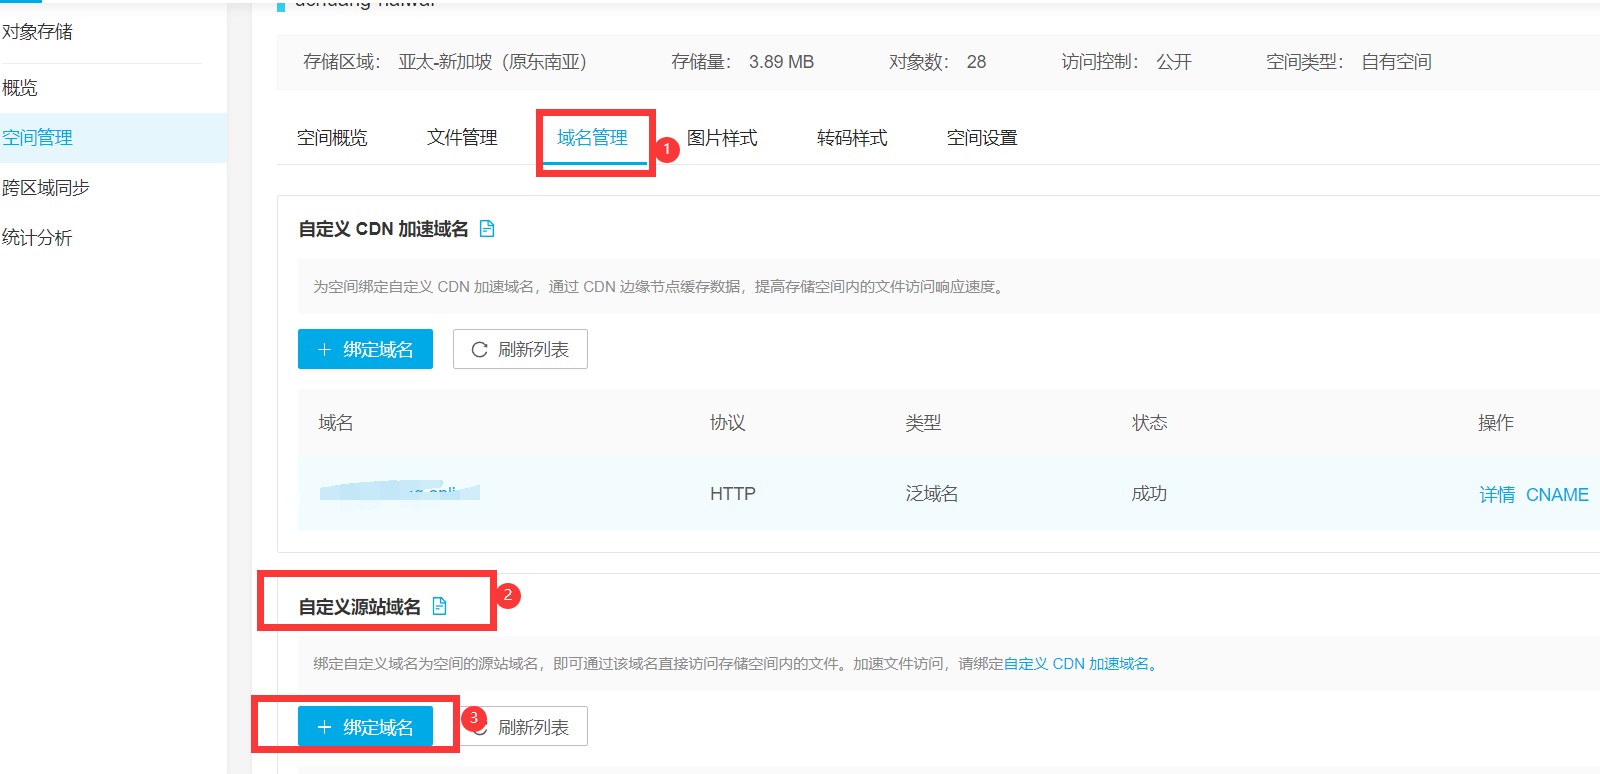1600x774 pixels.
Task: Open 概览 in the left sidebar
Action: 20,88
